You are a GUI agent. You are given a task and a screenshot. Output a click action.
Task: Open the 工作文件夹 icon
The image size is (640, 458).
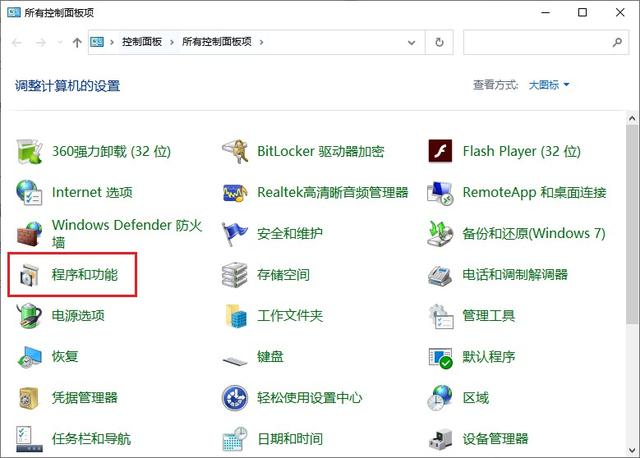pyautogui.click(x=235, y=316)
